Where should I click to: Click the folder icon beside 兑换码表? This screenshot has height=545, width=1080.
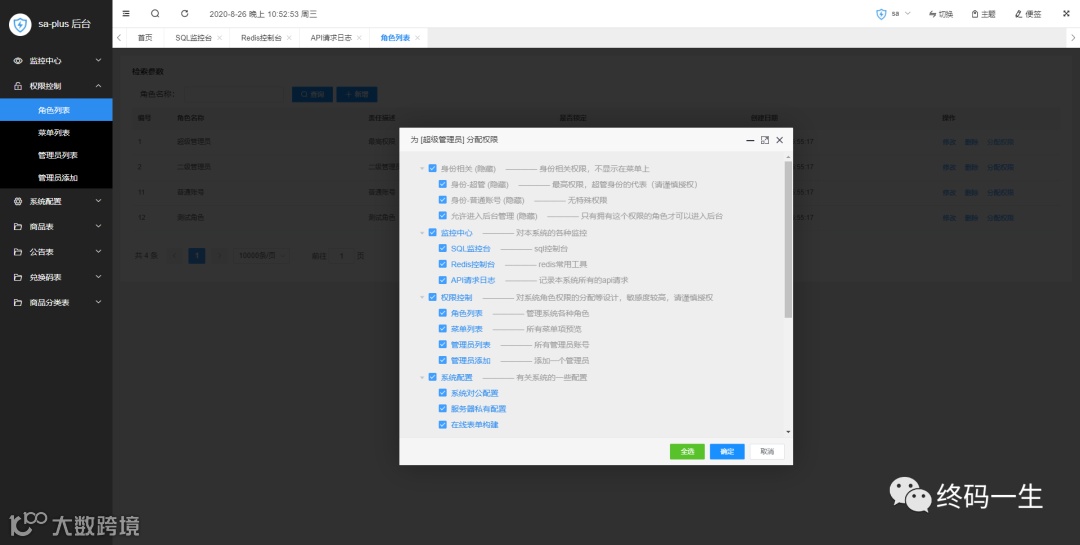point(18,277)
